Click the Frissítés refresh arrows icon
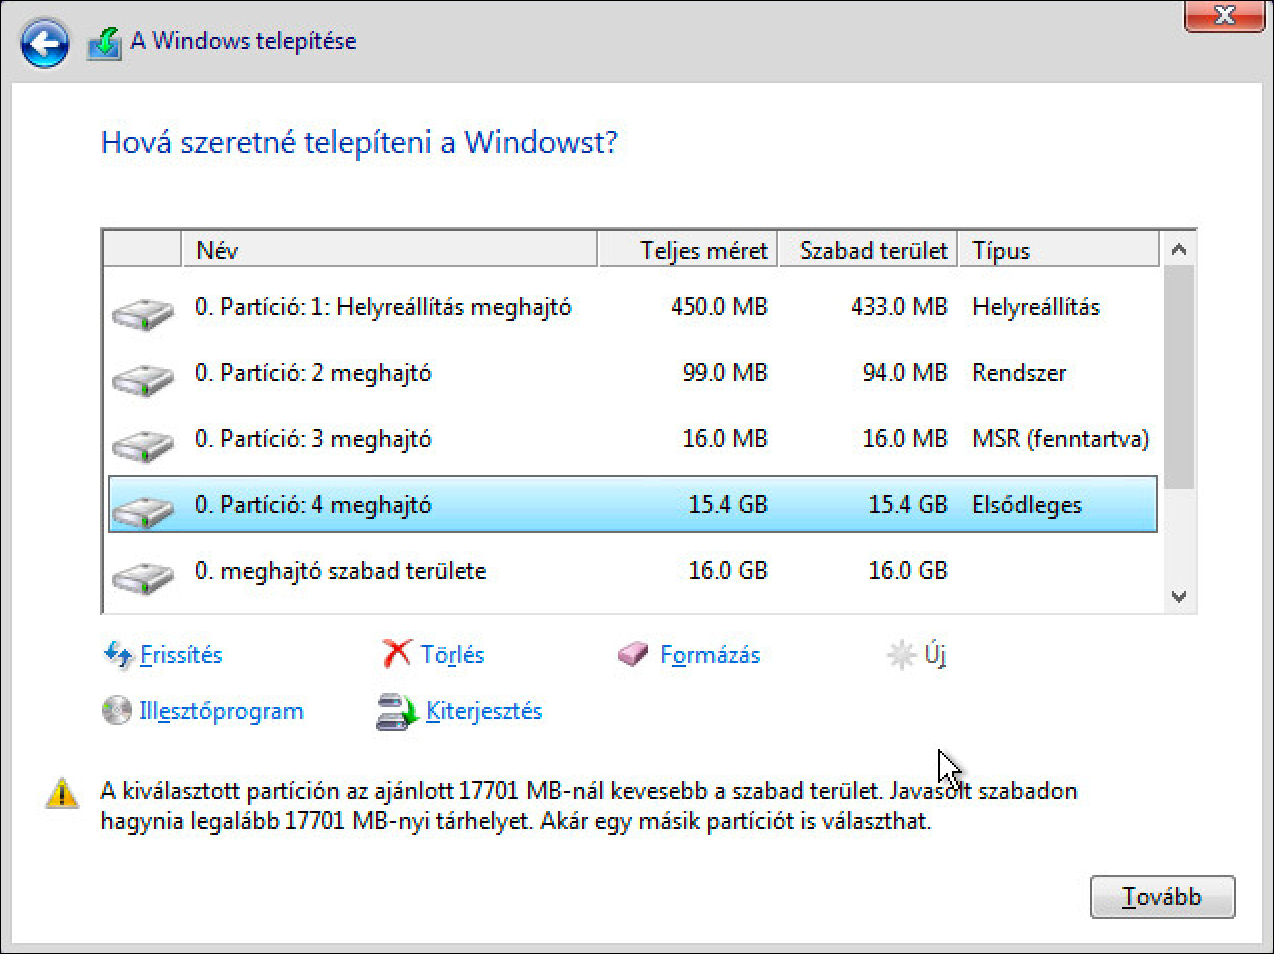1274x954 pixels. coord(118,655)
